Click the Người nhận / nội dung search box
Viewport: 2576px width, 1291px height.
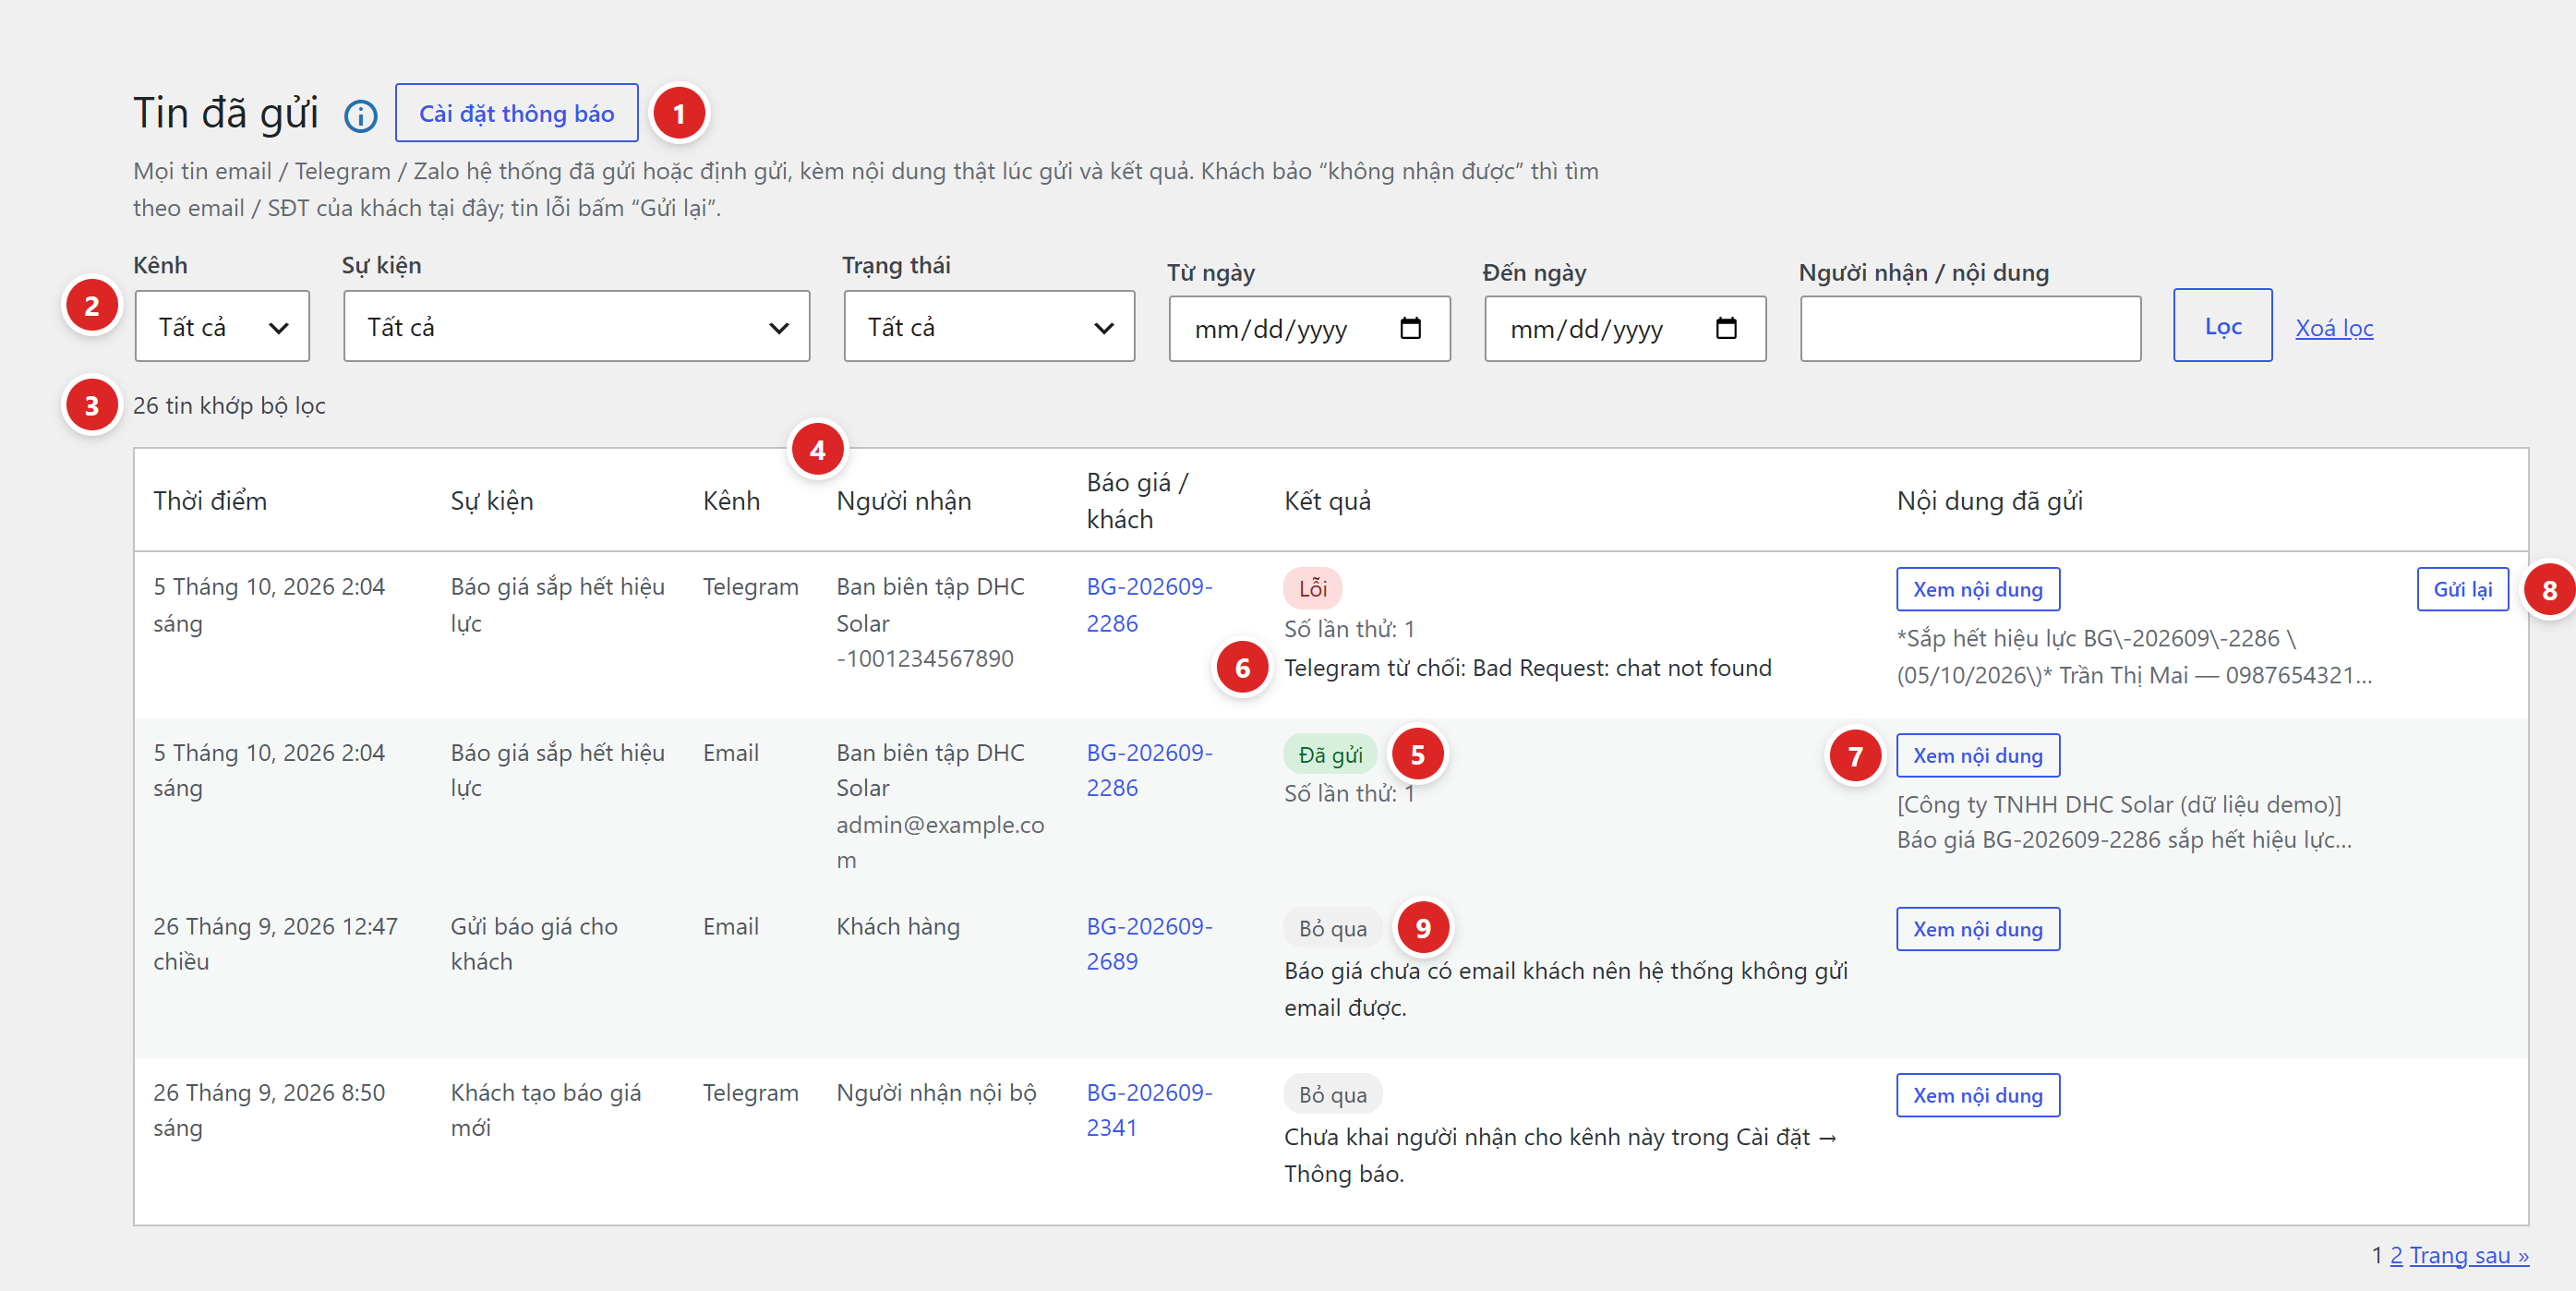[1970, 328]
